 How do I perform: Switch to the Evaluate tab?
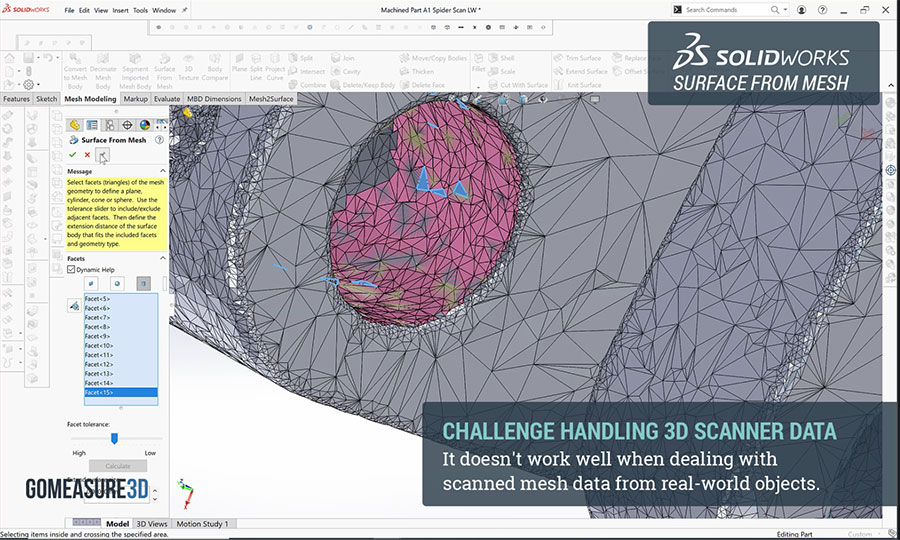click(167, 99)
